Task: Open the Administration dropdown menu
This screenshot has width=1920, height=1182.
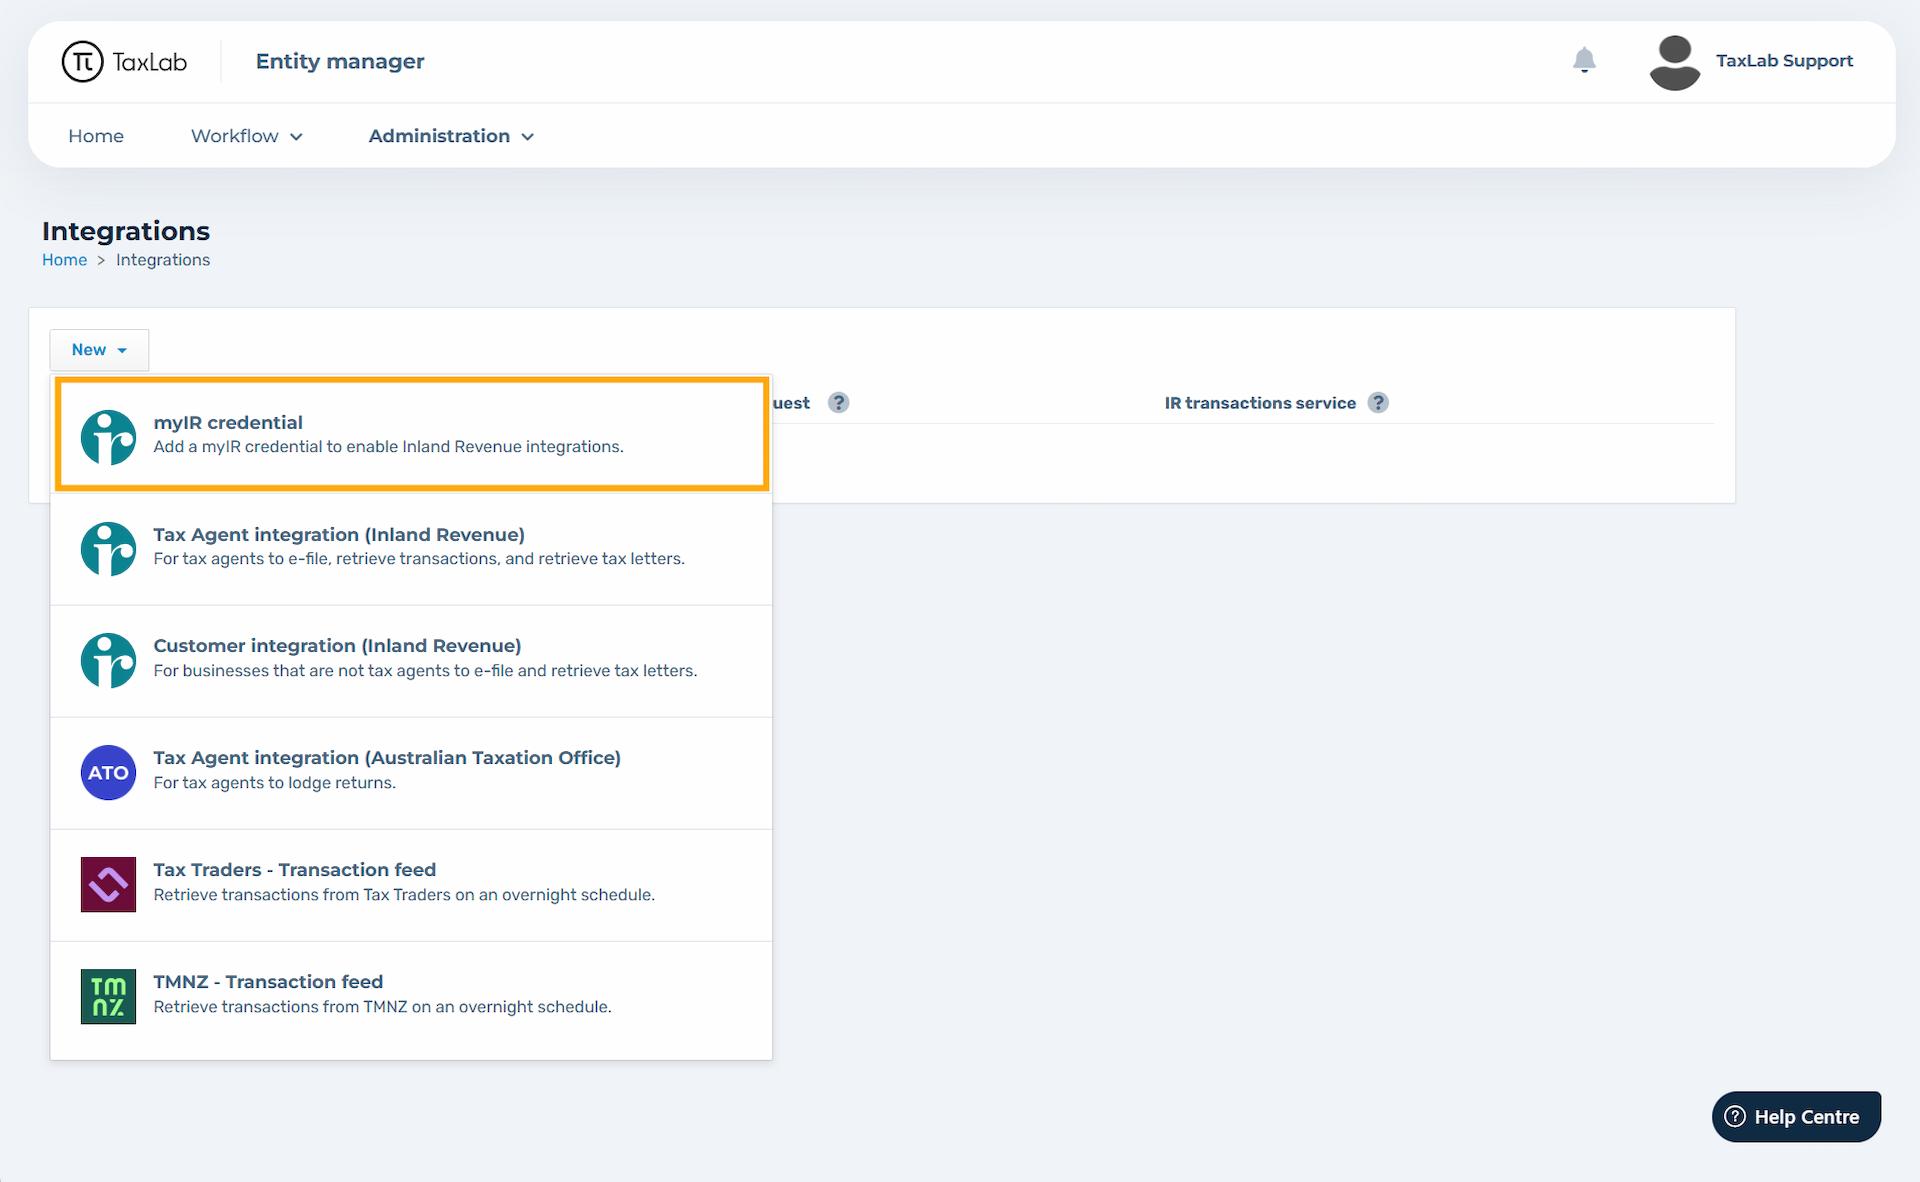Action: click(x=451, y=136)
